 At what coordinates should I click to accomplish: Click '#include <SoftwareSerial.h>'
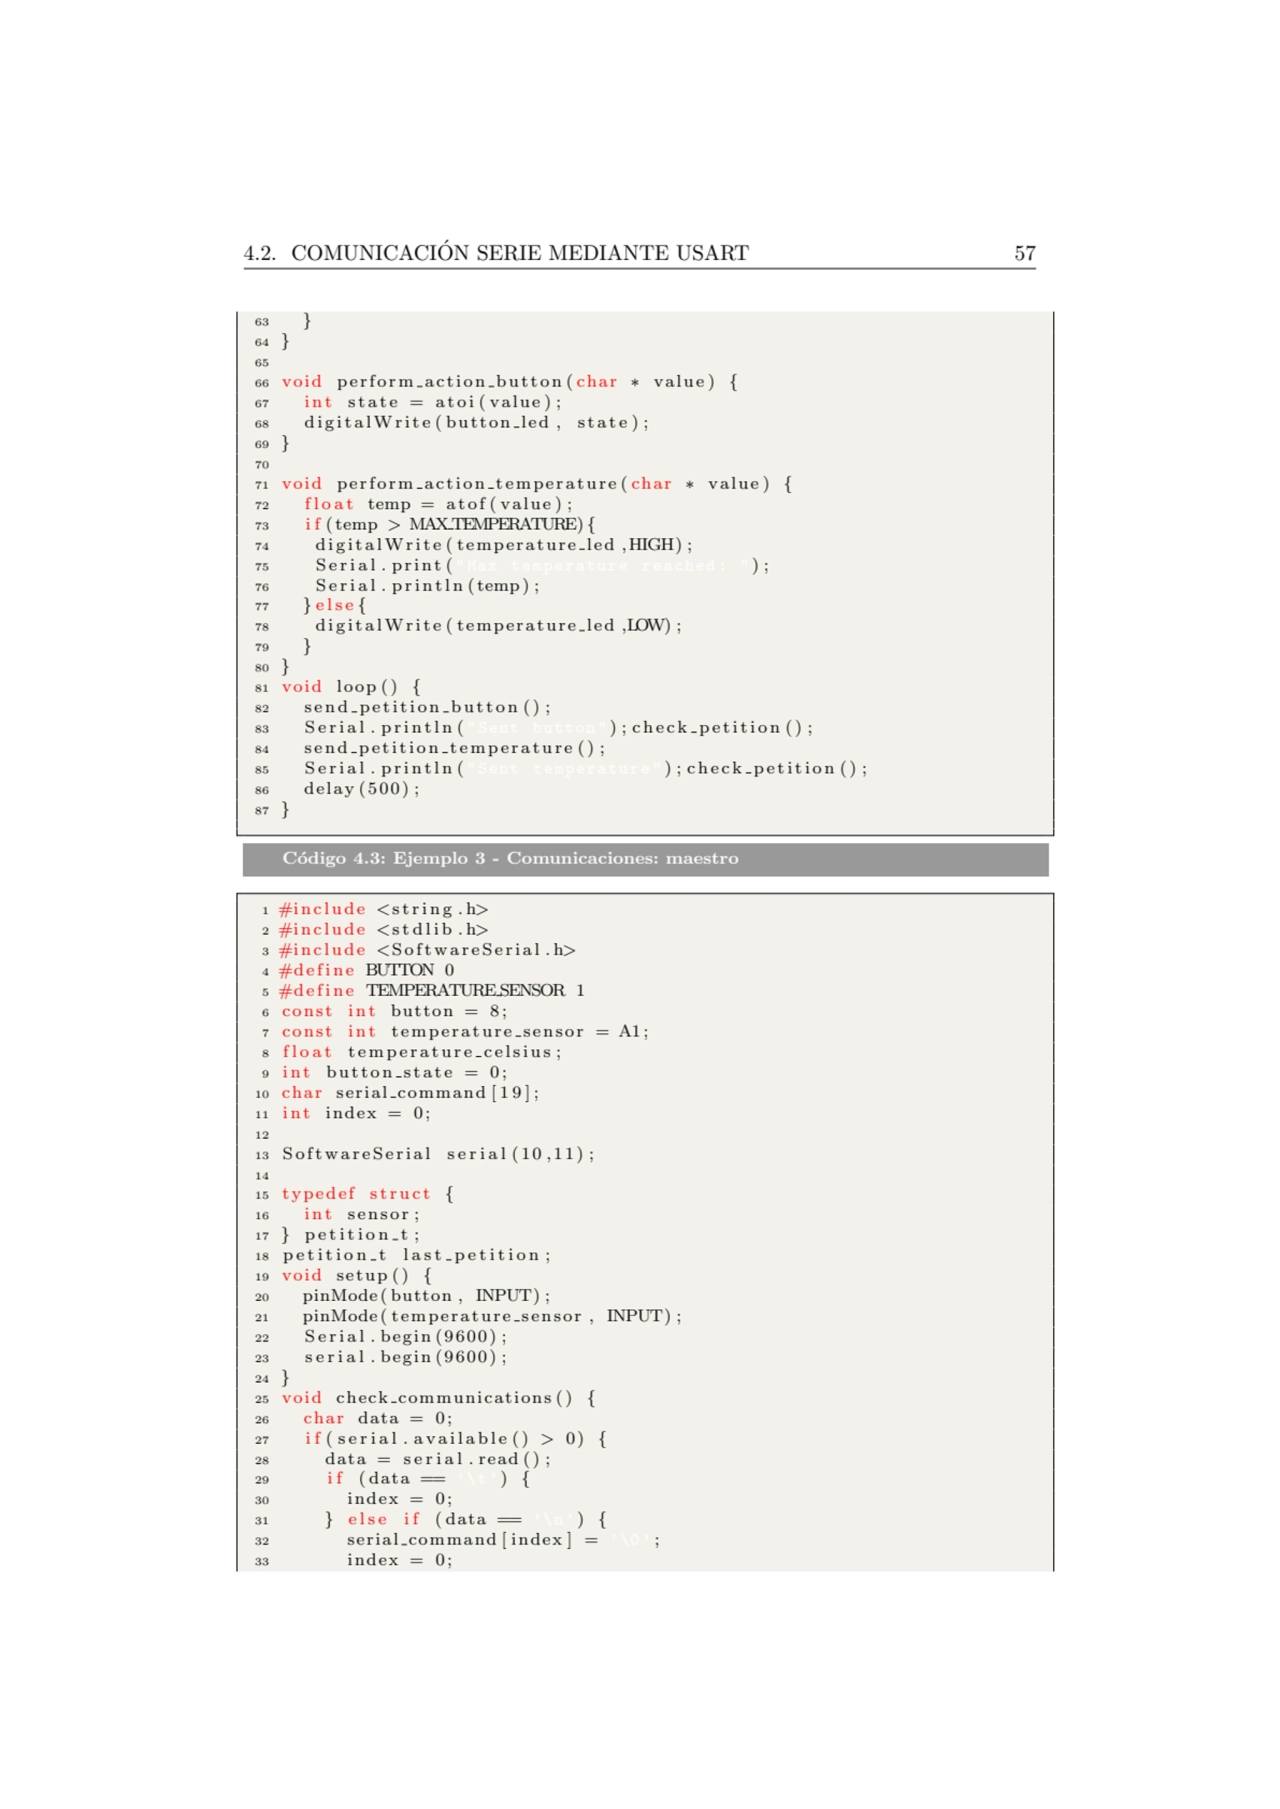tap(427, 950)
